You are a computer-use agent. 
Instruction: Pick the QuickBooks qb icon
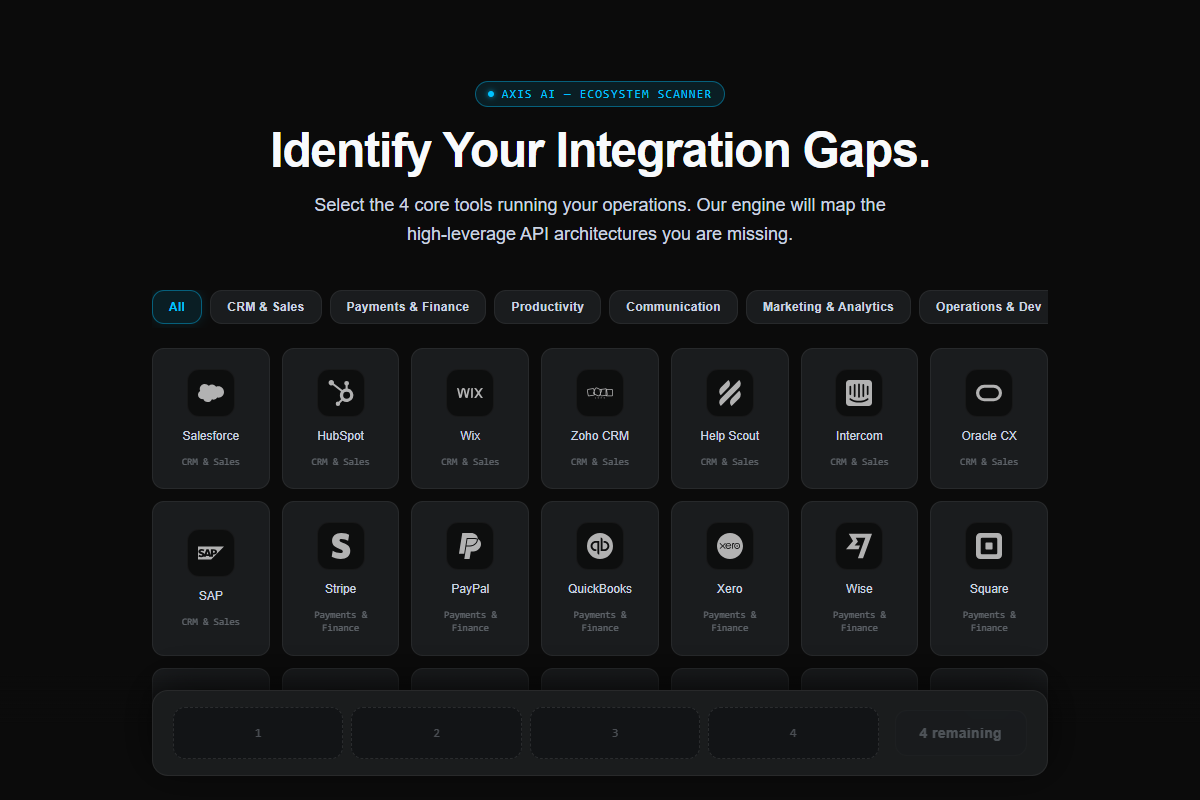tap(600, 546)
